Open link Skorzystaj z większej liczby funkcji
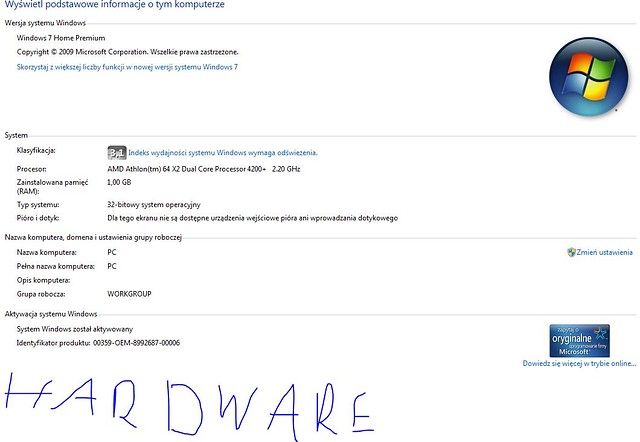640x442 pixels. 127,67
